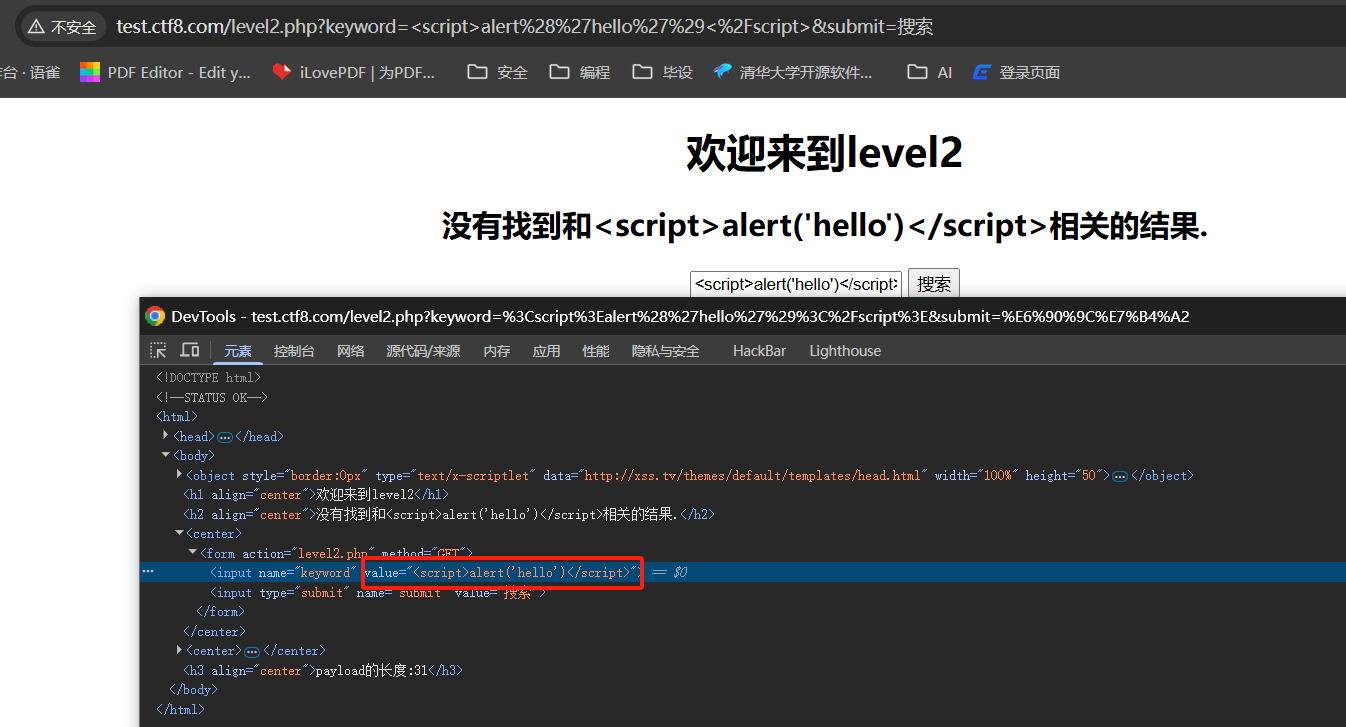1346x727 pixels.
Task: Select the input name=keyword element row
Action: coord(742,572)
